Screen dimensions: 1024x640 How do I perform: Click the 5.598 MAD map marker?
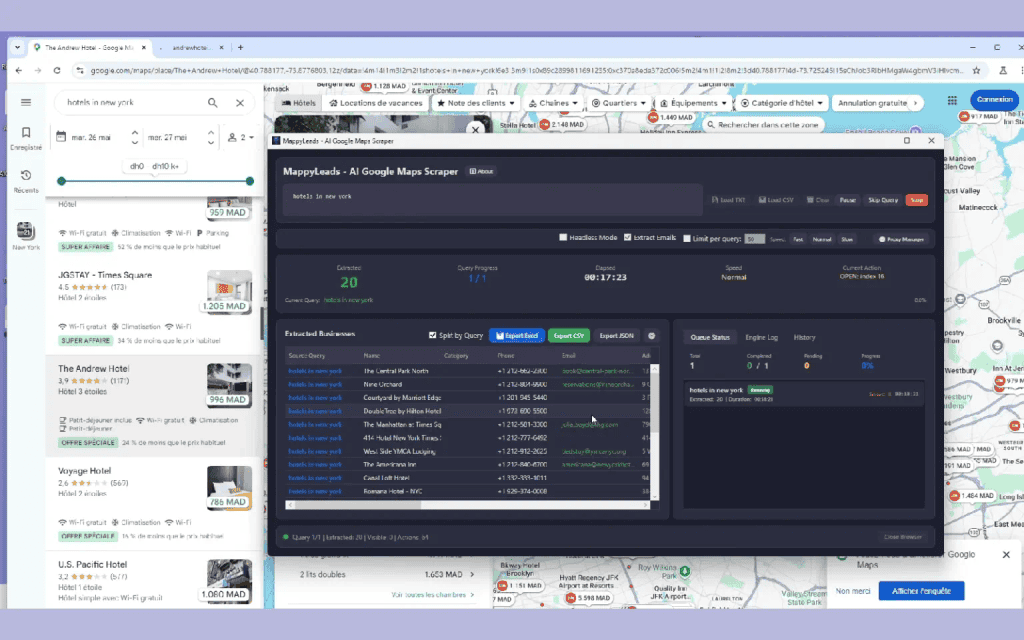(x=589, y=598)
